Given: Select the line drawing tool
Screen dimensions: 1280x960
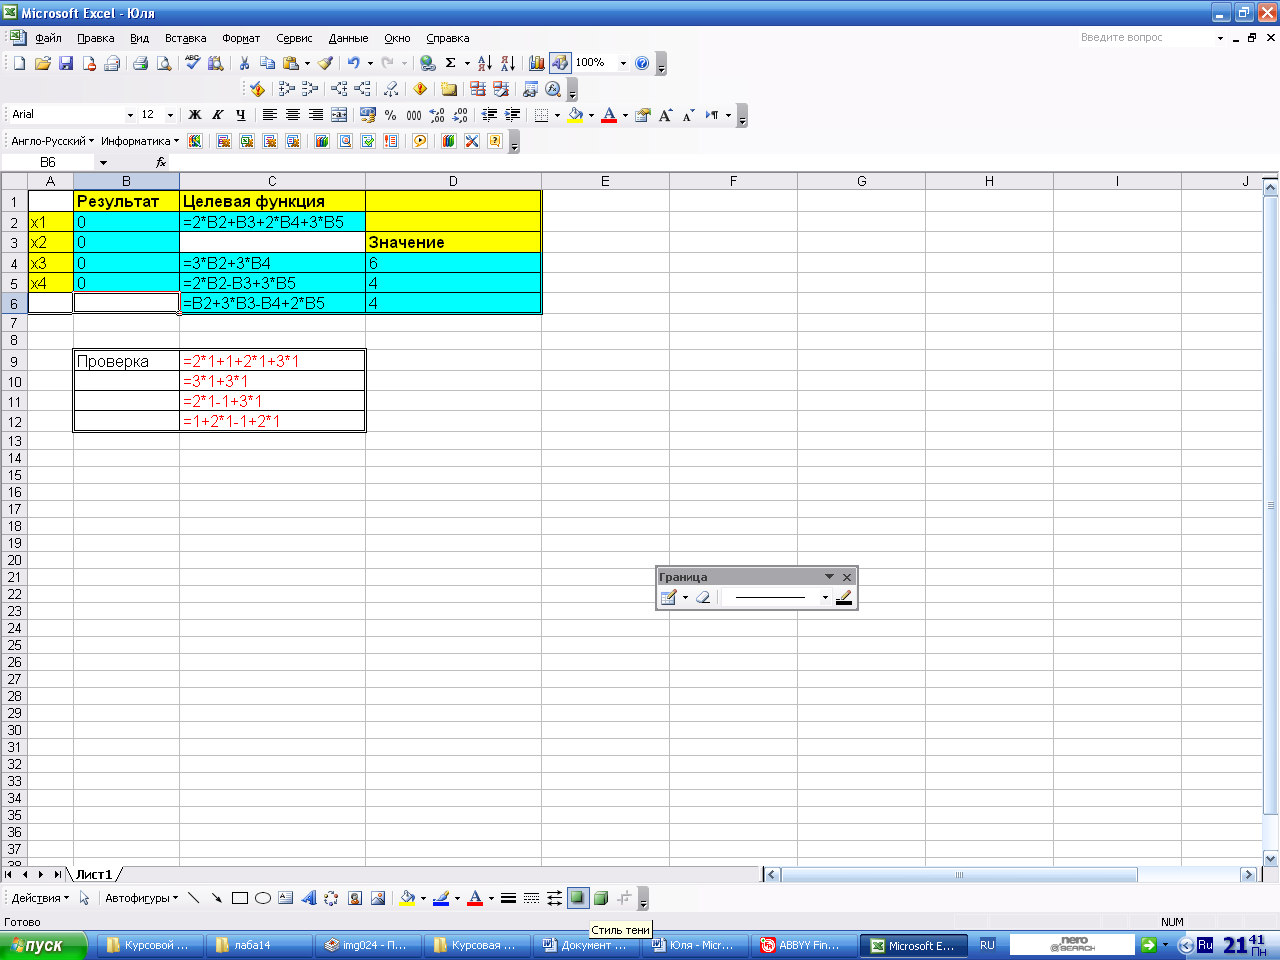Looking at the screenshot, I should 194,898.
